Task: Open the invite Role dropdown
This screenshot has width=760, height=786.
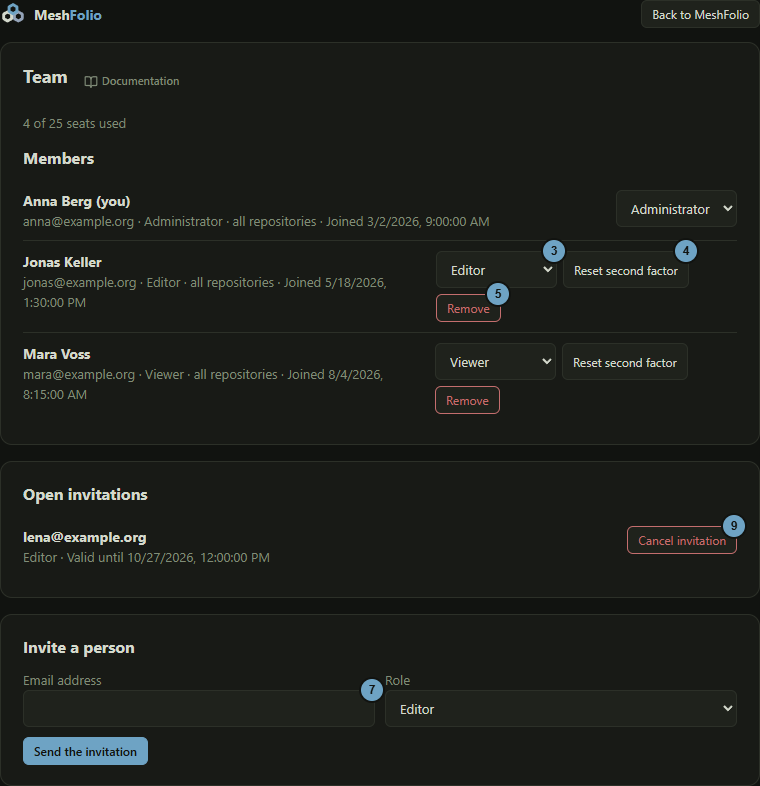Action: (x=560, y=708)
